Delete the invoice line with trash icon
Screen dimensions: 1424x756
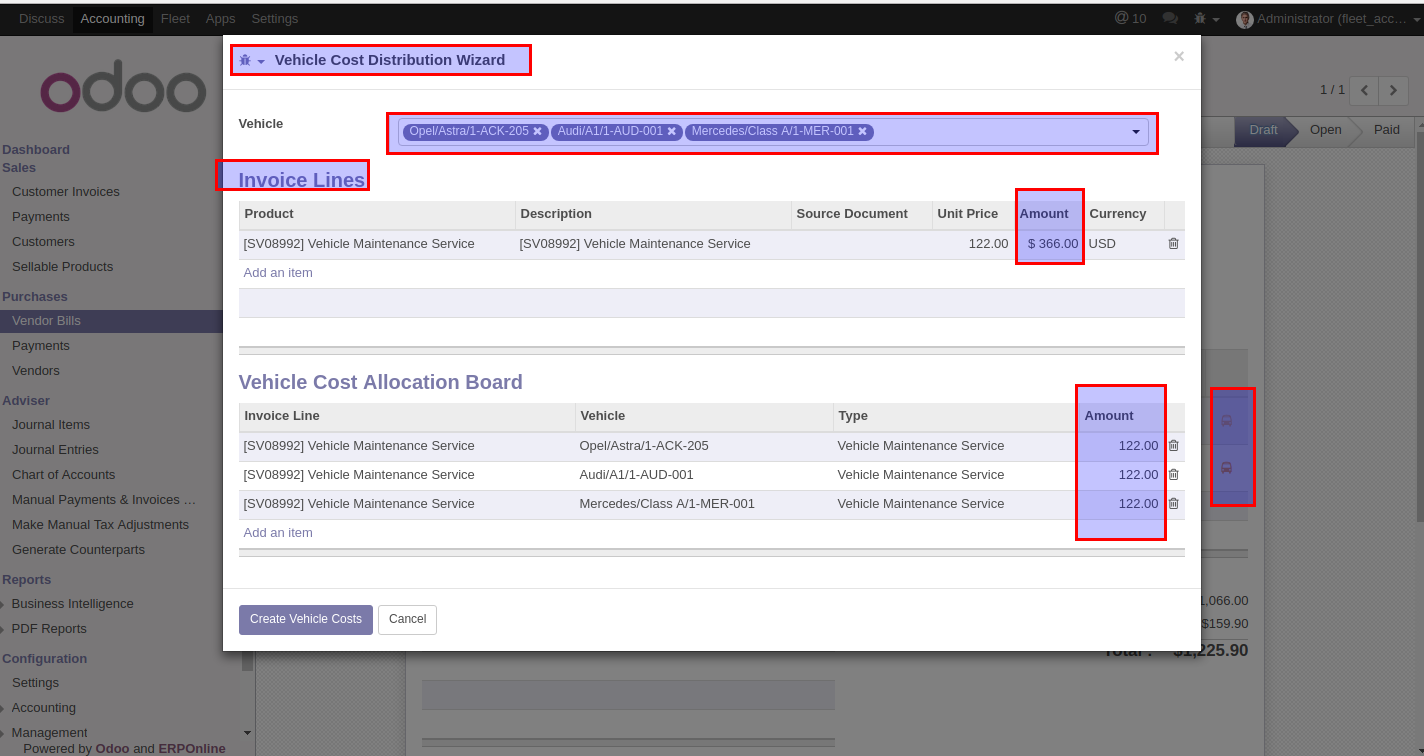[x=1174, y=244]
